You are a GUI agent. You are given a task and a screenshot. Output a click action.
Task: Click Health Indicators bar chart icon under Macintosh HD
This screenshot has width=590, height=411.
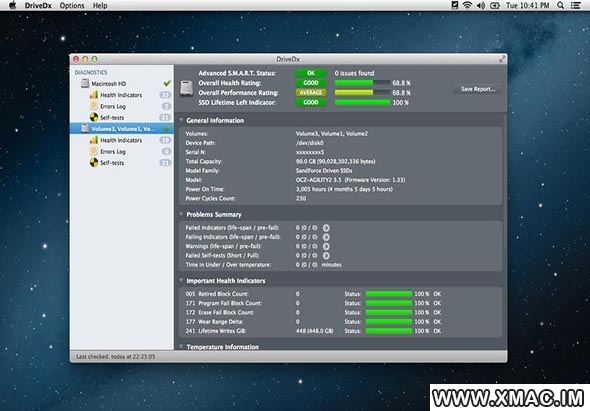(x=94, y=94)
